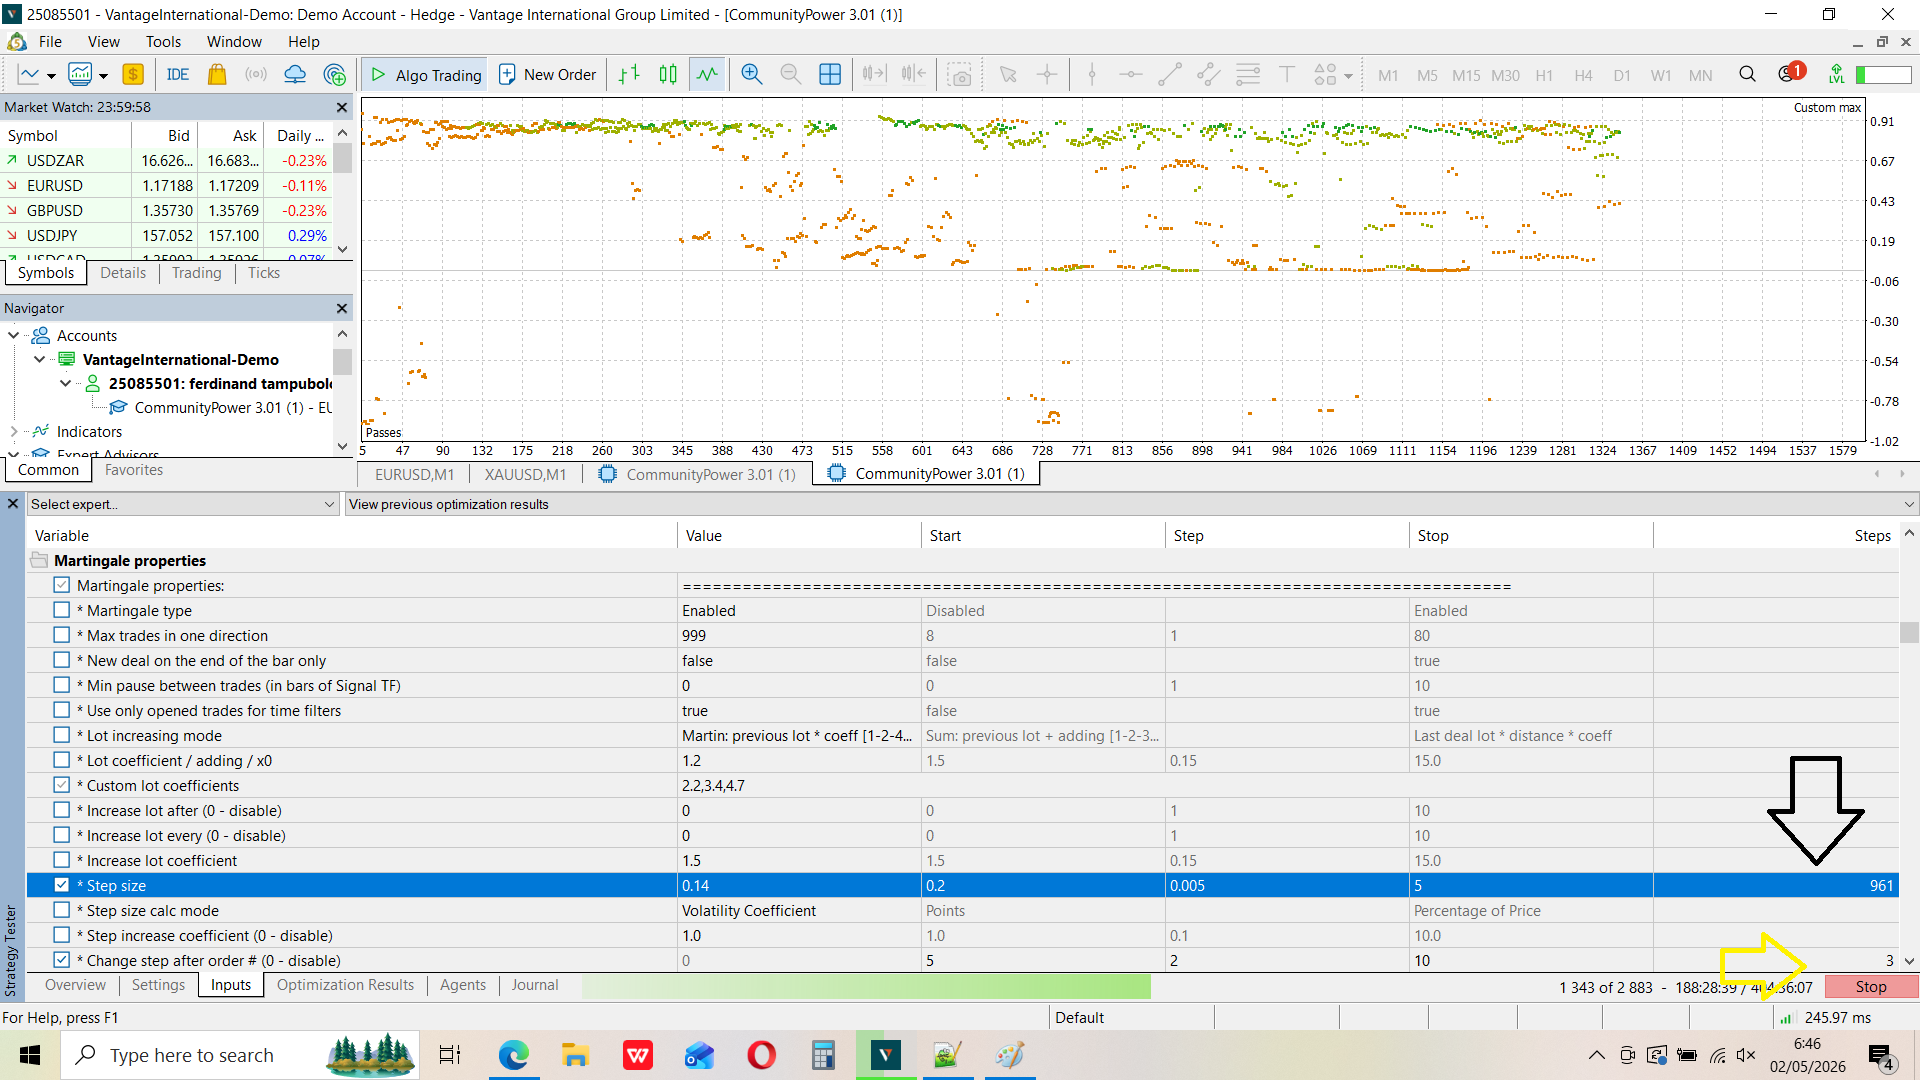Image resolution: width=1920 pixels, height=1080 pixels.
Task: Open View previous optimization results dropdown
Action: [1131, 504]
